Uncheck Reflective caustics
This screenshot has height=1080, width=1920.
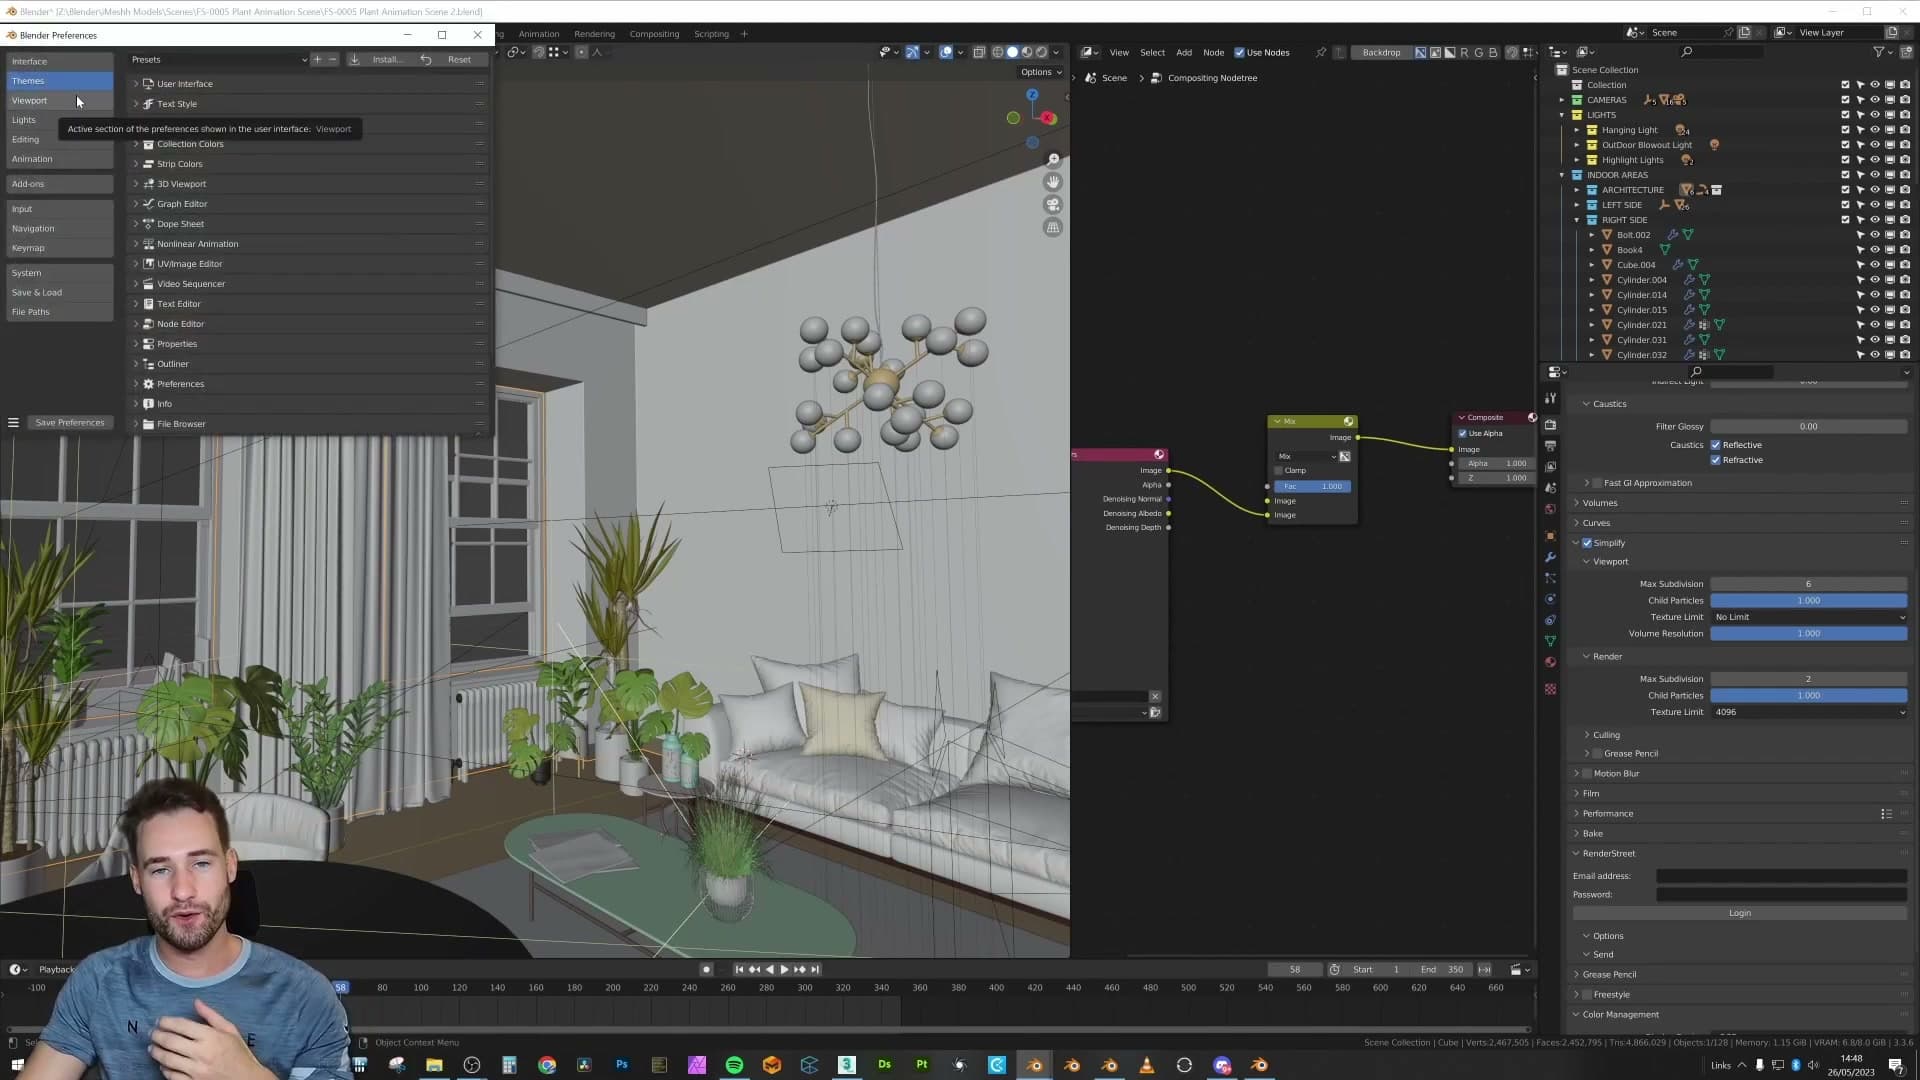1716,445
